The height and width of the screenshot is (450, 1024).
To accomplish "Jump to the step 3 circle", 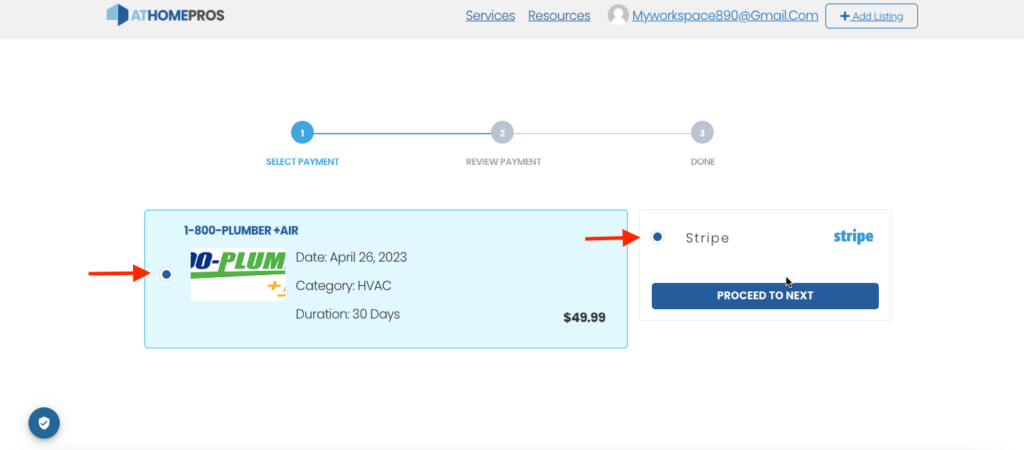I will coord(702,132).
